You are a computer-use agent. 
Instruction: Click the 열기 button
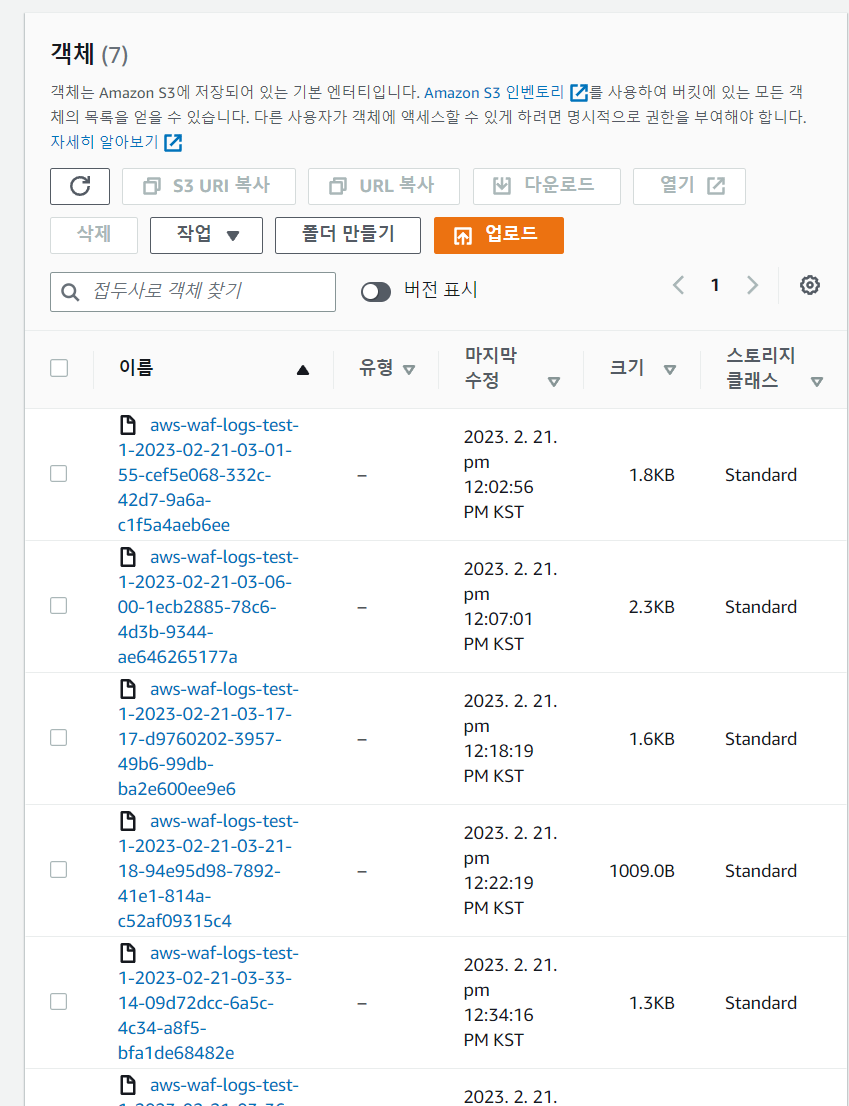click(x=690, y=186)
